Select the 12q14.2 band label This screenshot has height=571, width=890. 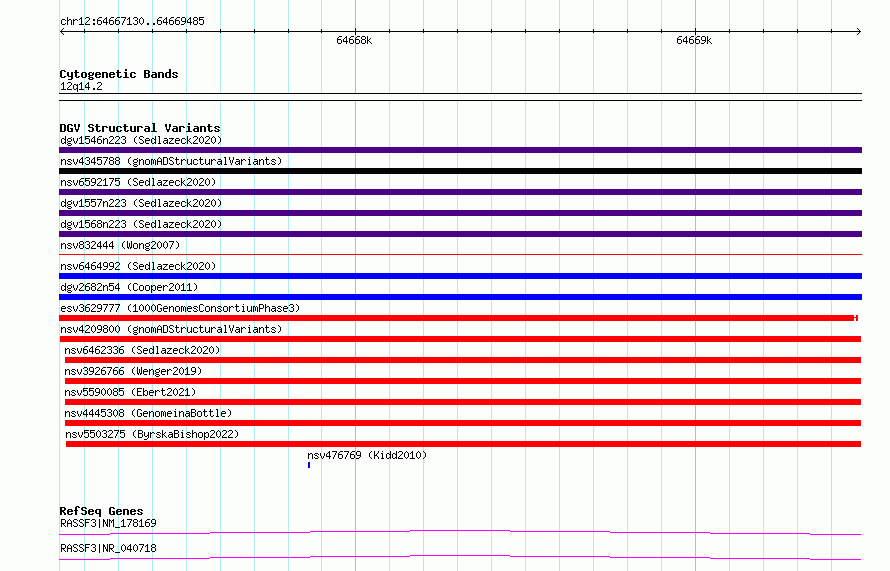point(81,86)
